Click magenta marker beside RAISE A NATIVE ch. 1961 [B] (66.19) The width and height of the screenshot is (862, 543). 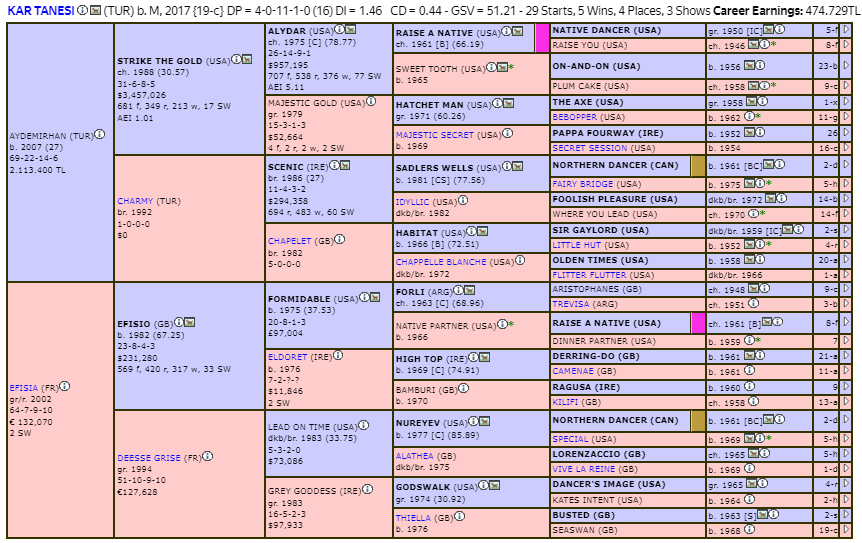coord(542,38)
